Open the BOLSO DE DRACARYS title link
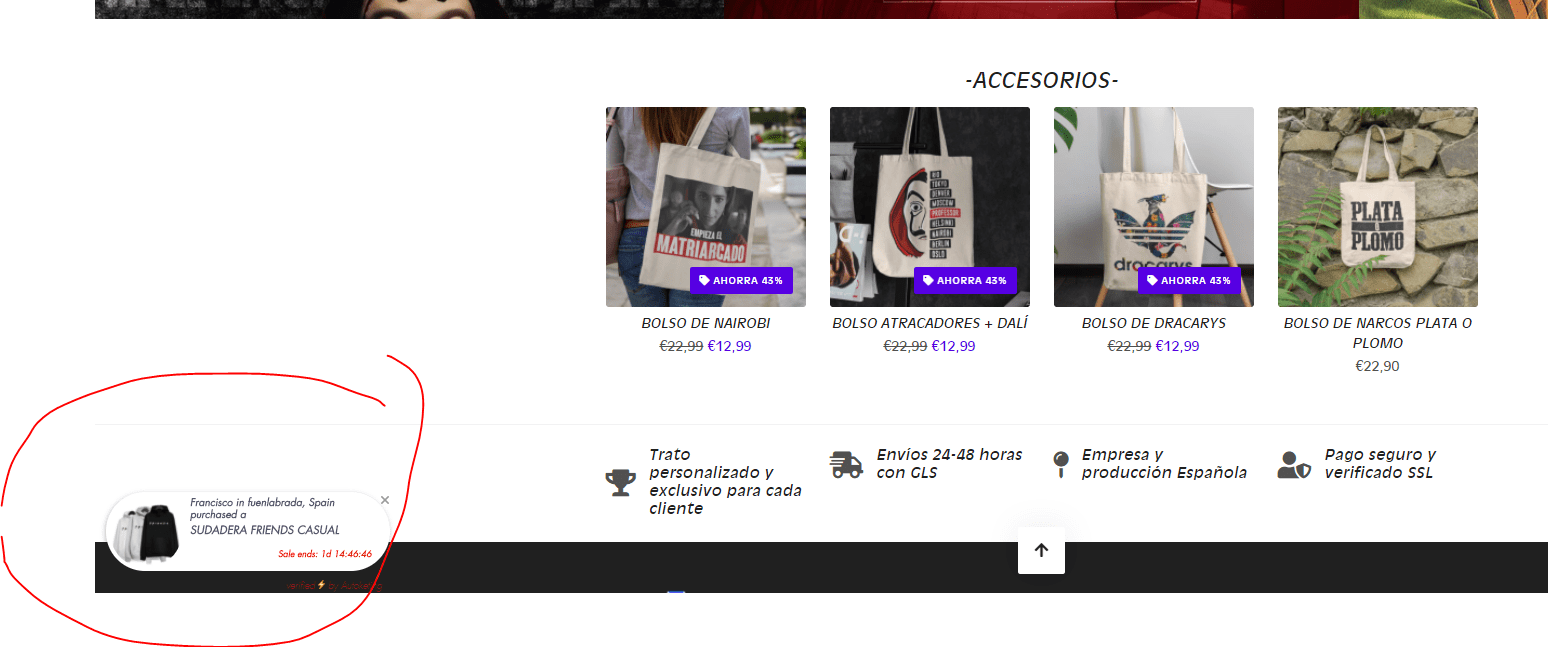This screenshot has width=1548, height=647. [x=1154, y=324]
